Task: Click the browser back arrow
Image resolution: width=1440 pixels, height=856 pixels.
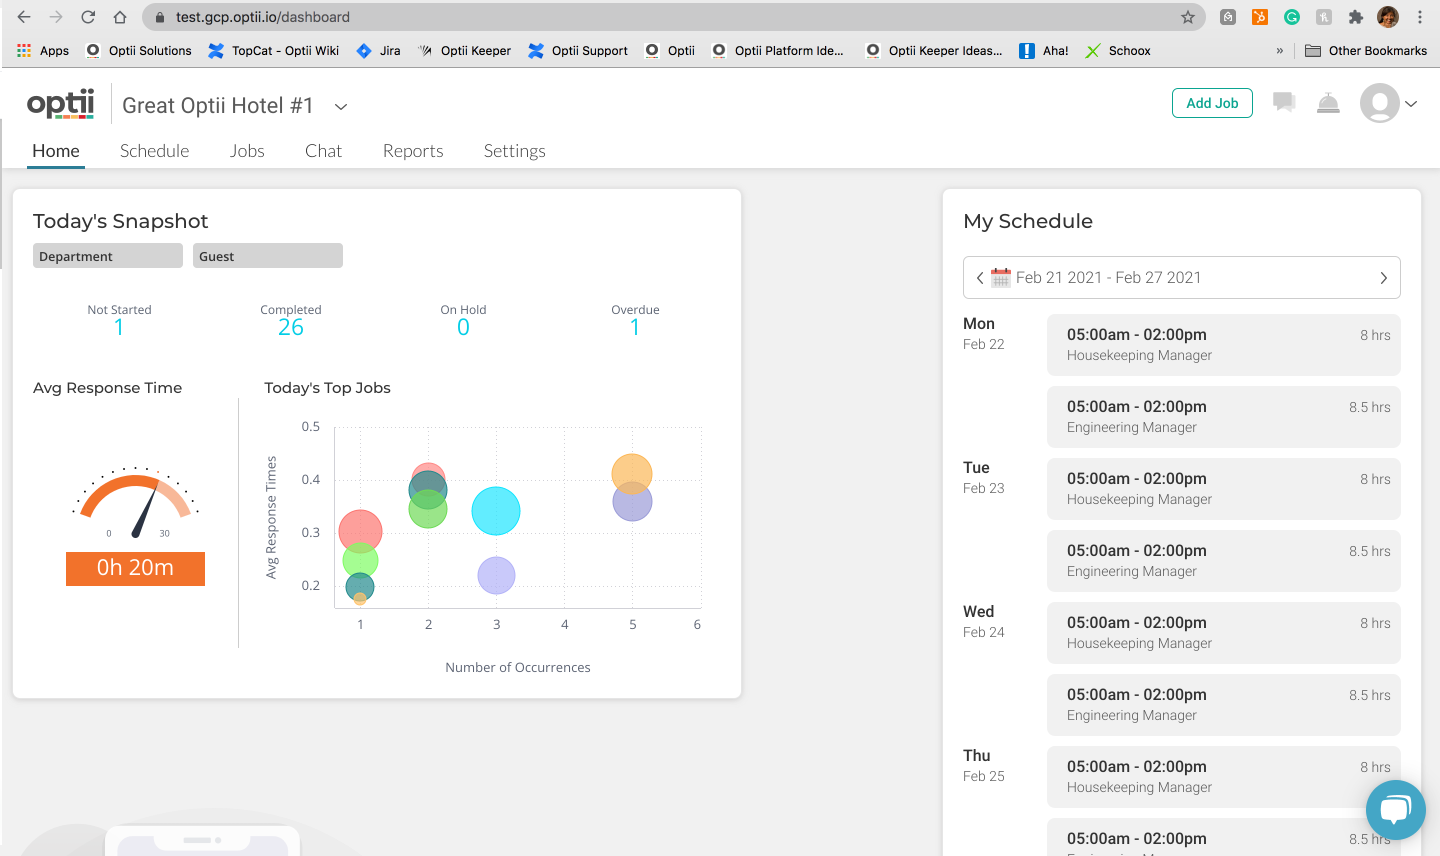Action: (24, 17)
